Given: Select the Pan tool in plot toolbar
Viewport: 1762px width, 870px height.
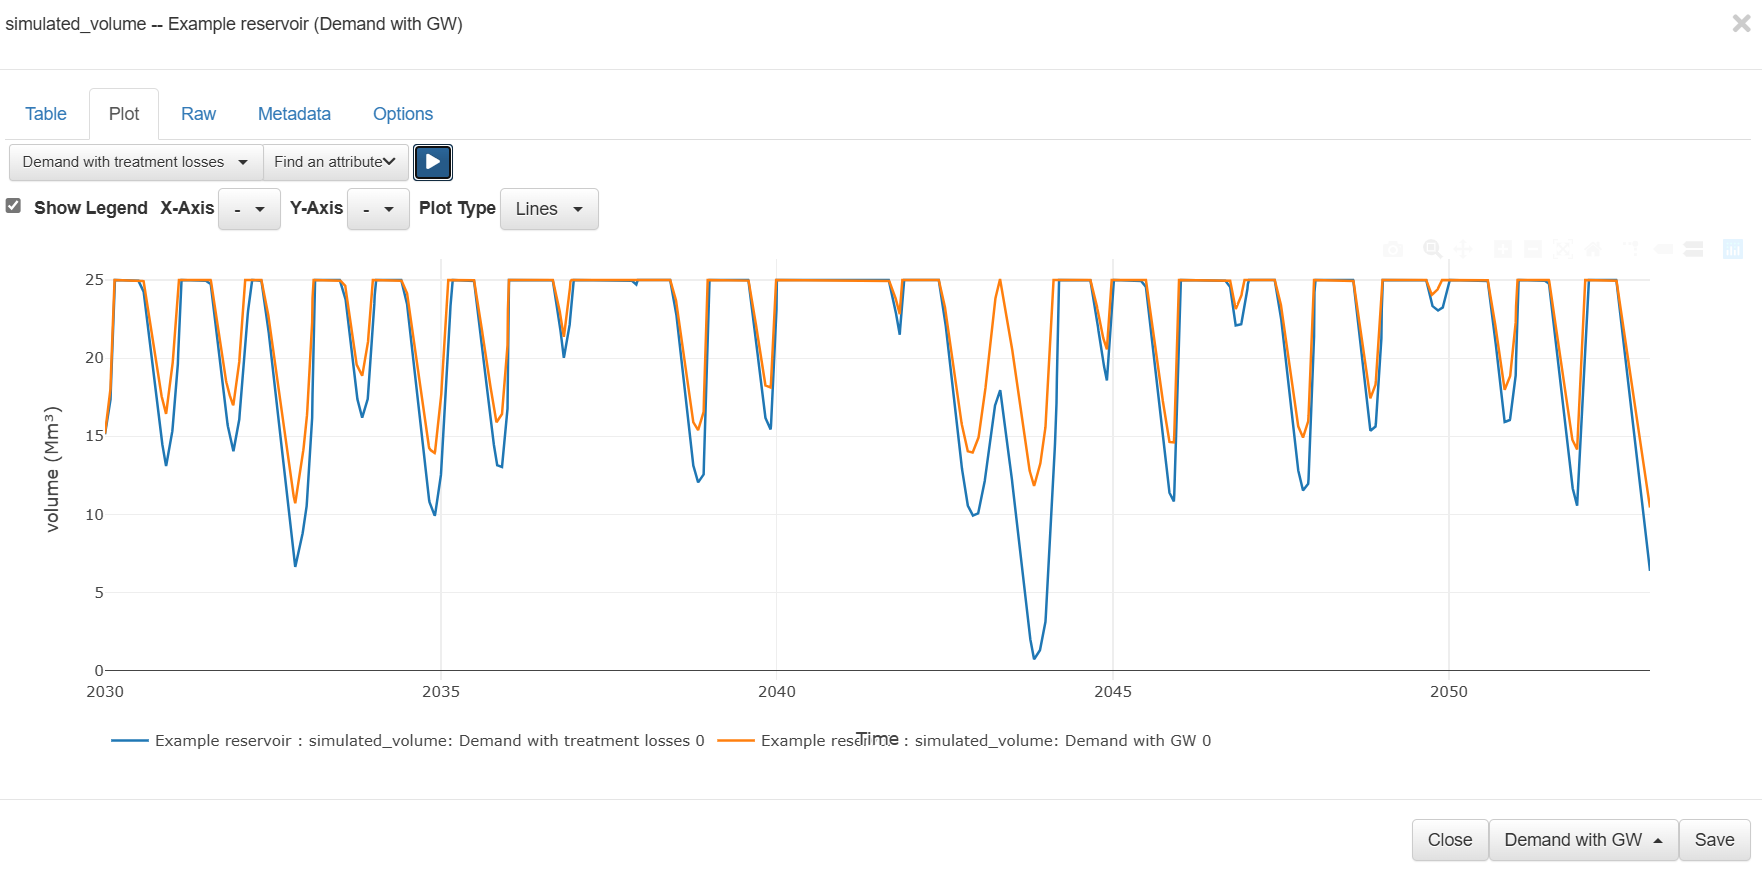Looking at the screenshot, I should coord(1463,249).
